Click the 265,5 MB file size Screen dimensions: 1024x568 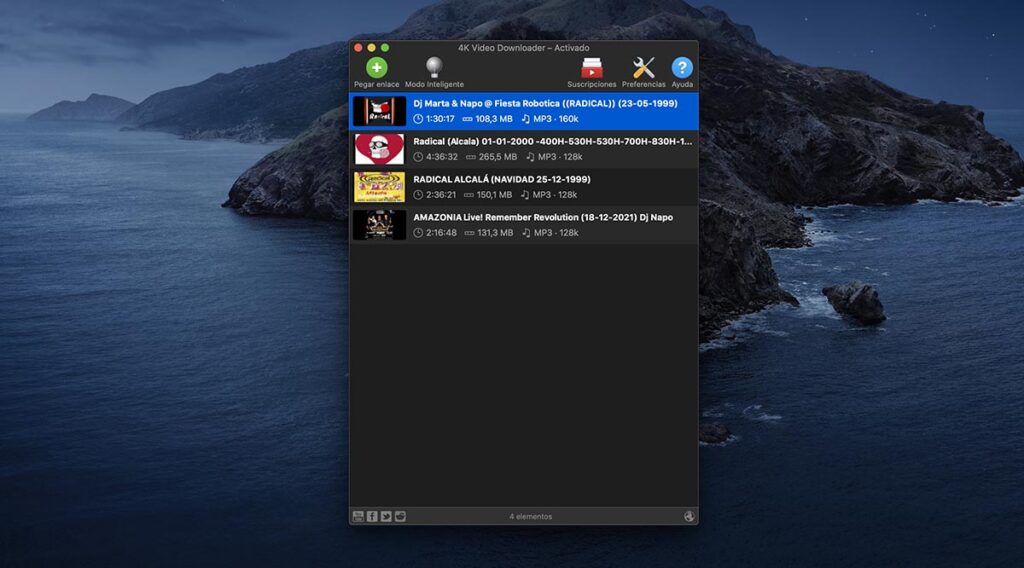(498, 157)
